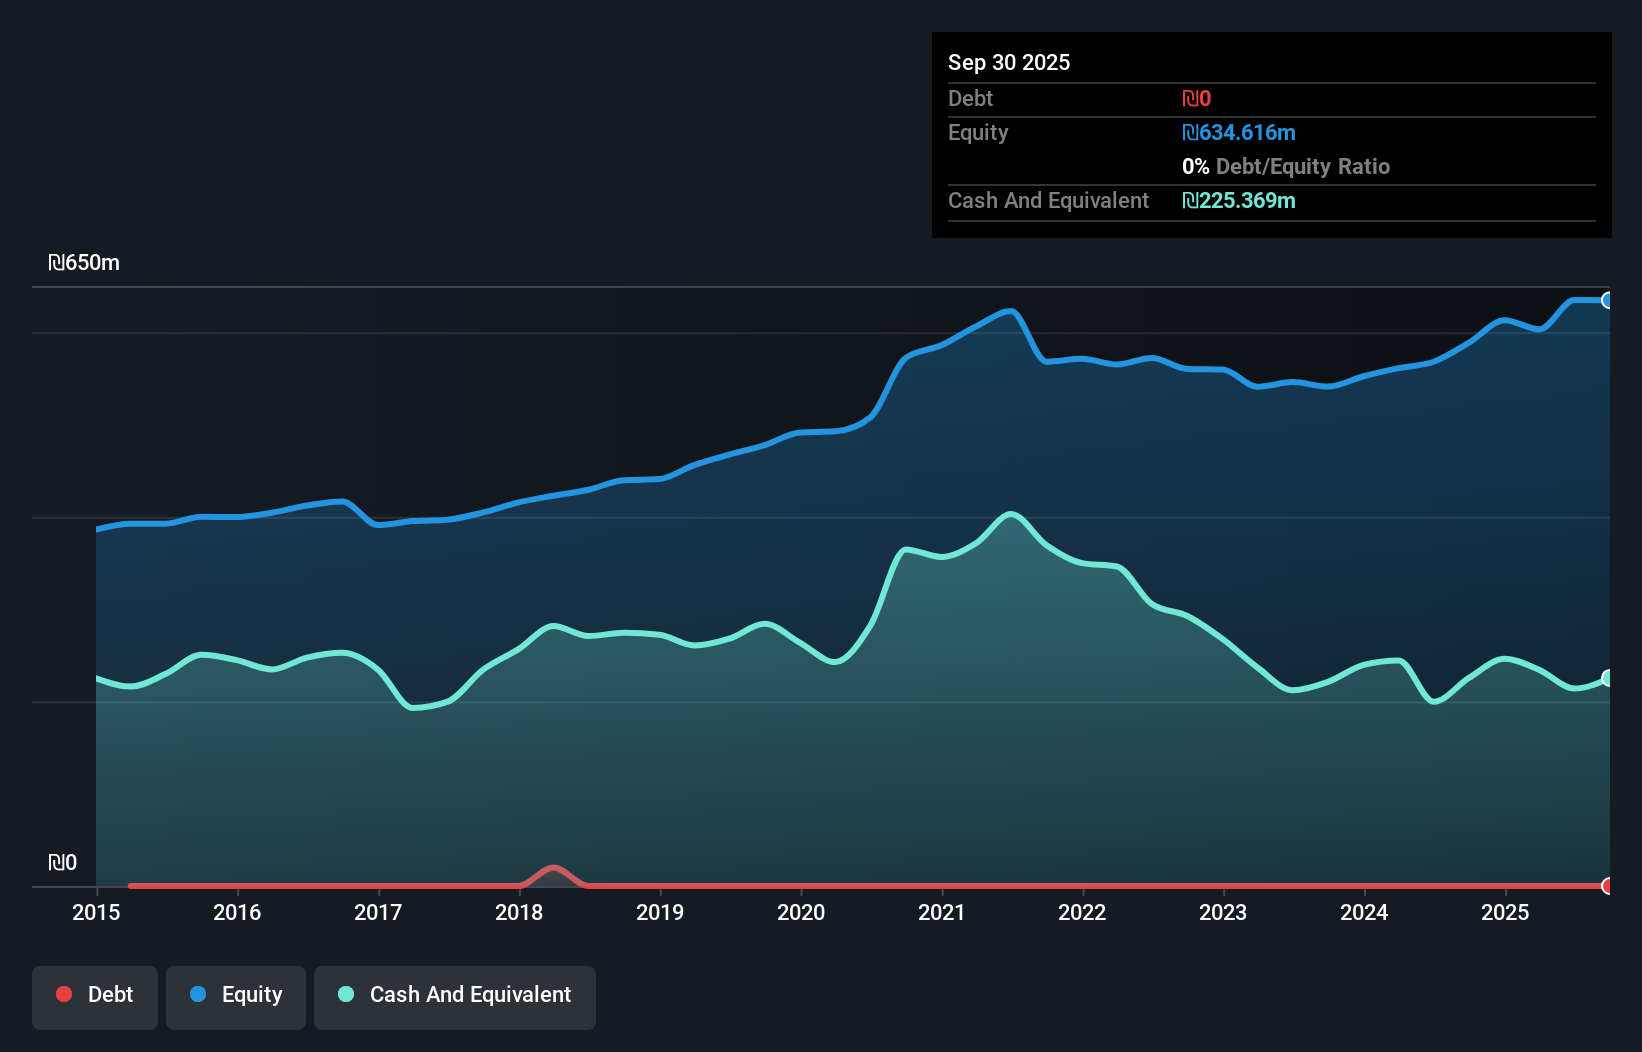Click the teal Cash And Equivalent dot icon
Screen dimensions: 1642x1052
point(345,994)
